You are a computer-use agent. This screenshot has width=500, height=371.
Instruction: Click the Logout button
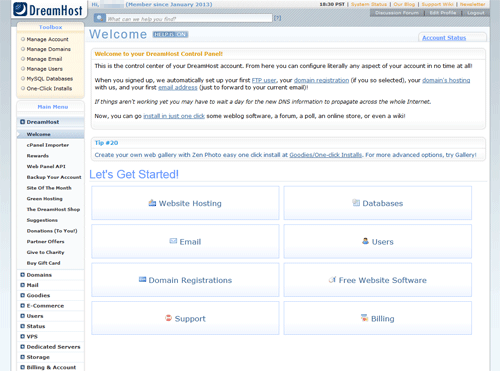[475, 13]
